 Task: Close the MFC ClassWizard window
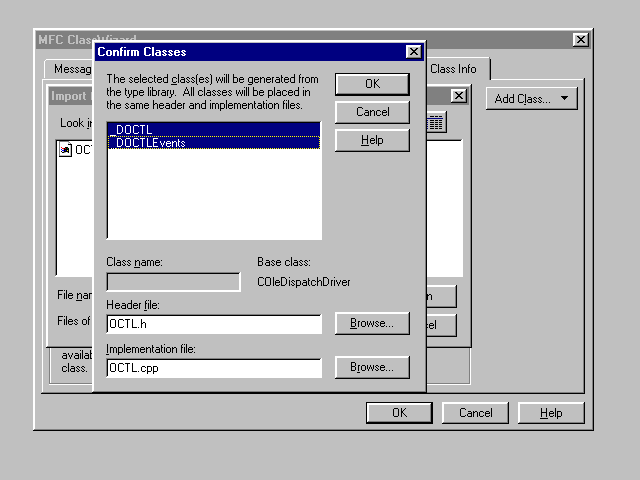580,40
